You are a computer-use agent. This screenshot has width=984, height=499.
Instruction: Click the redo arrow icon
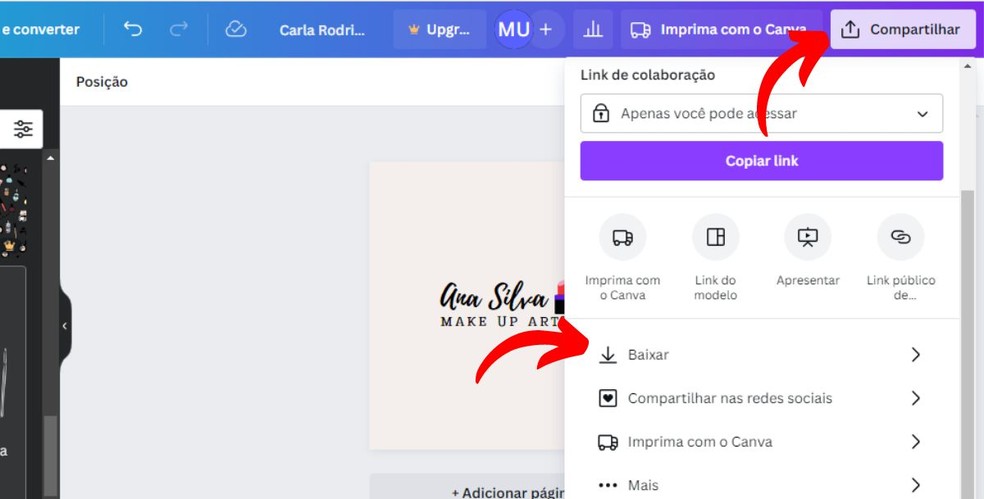[178, 29]
